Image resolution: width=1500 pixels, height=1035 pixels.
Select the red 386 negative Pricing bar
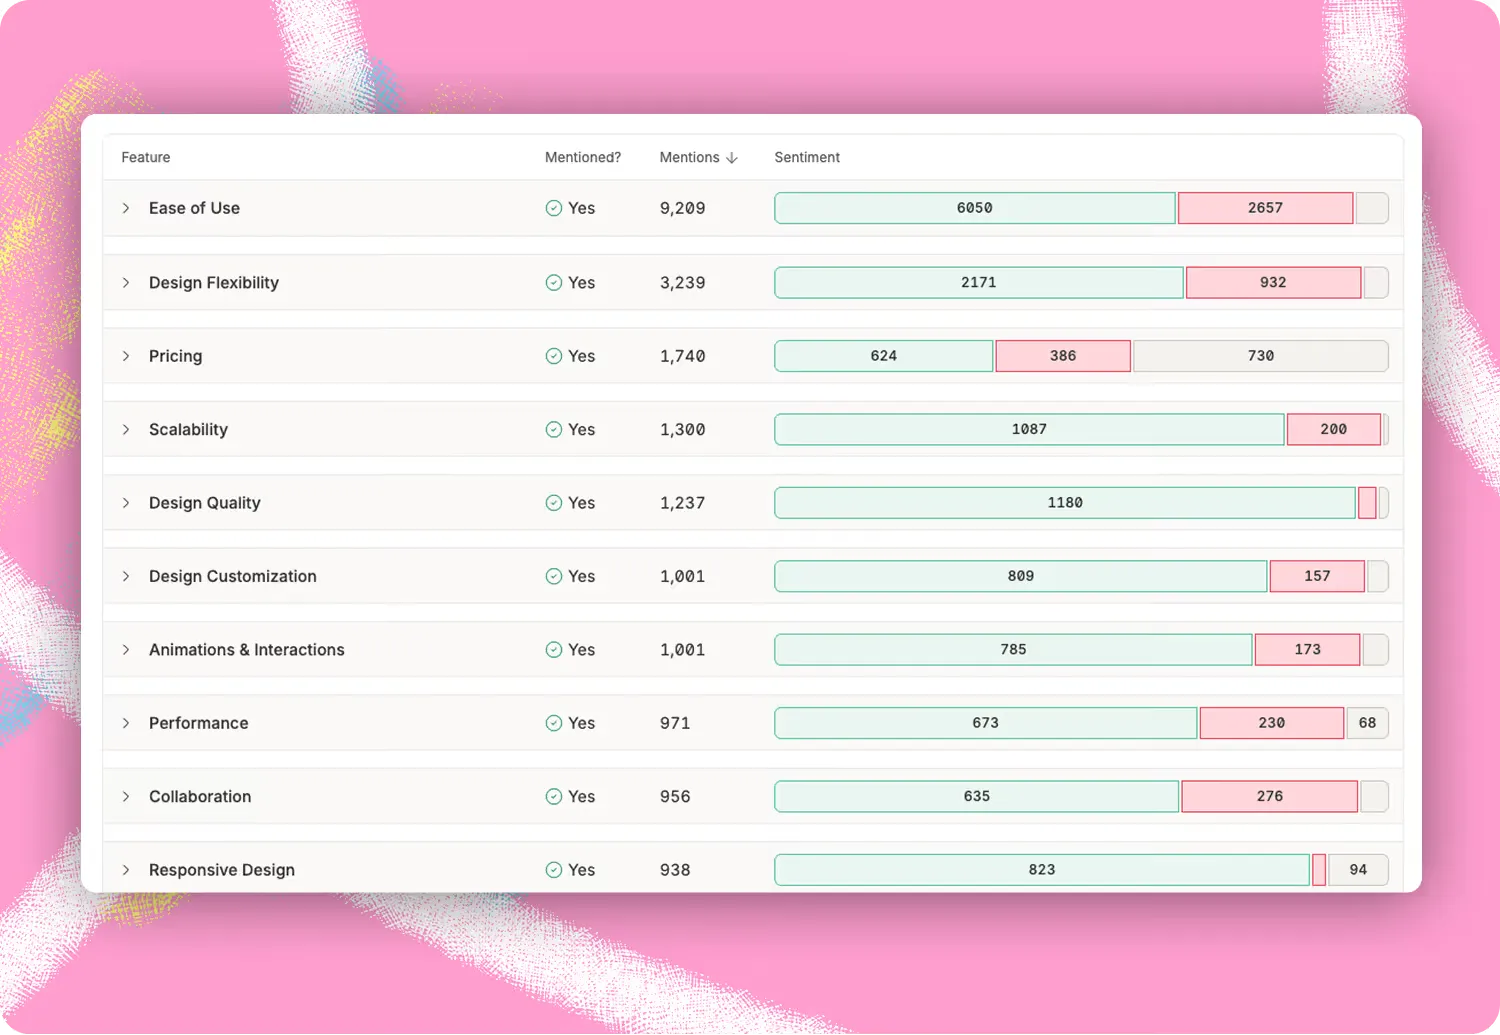click(1063, 356)
